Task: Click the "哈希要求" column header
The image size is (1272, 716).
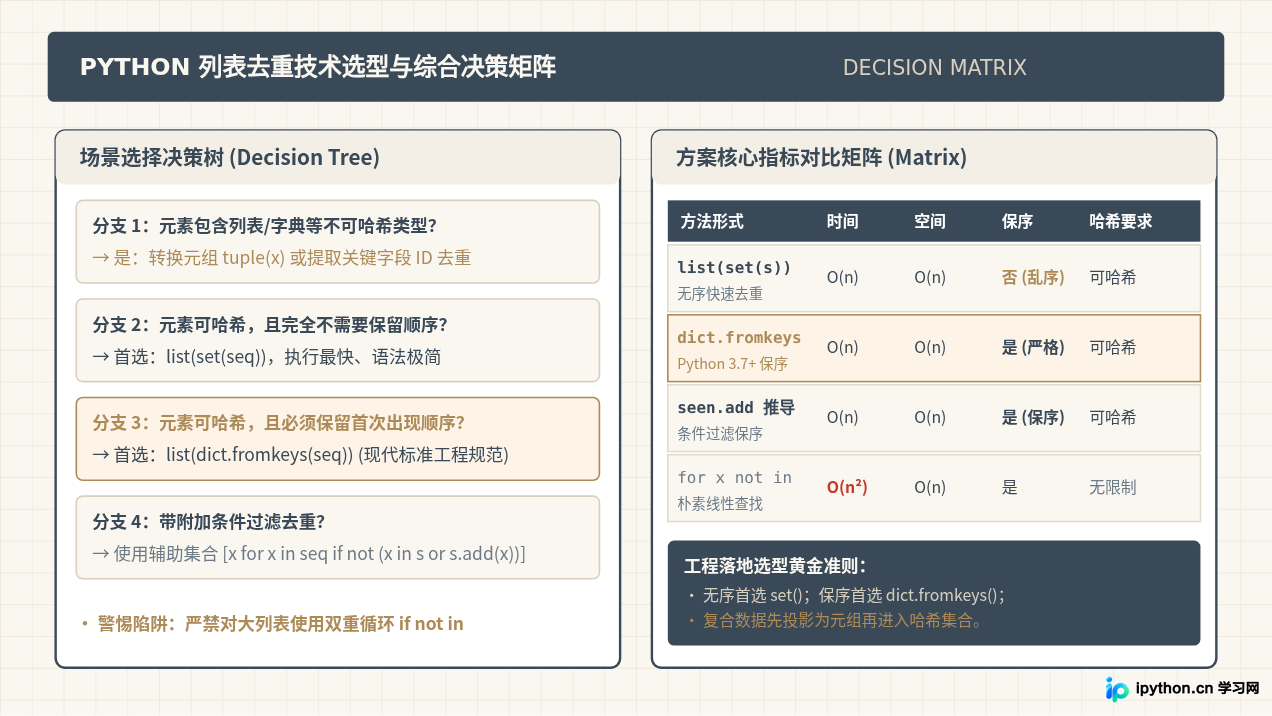Action: coord(1121,221)
